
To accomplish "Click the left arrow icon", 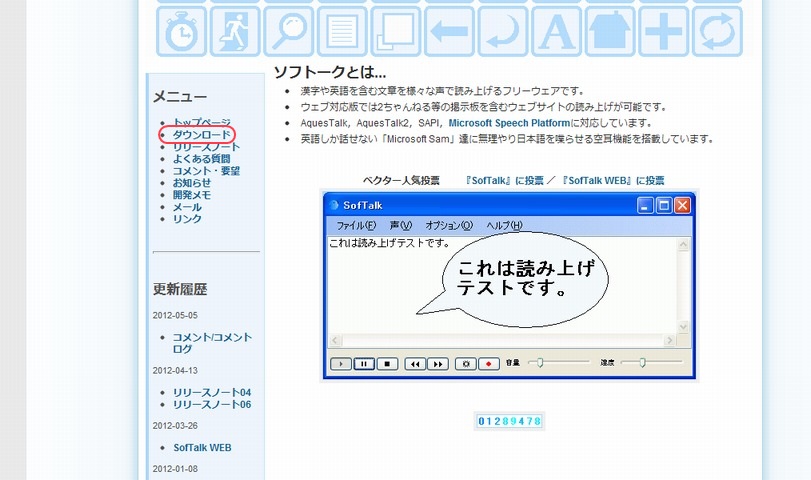I will click(x=449, y=31).
